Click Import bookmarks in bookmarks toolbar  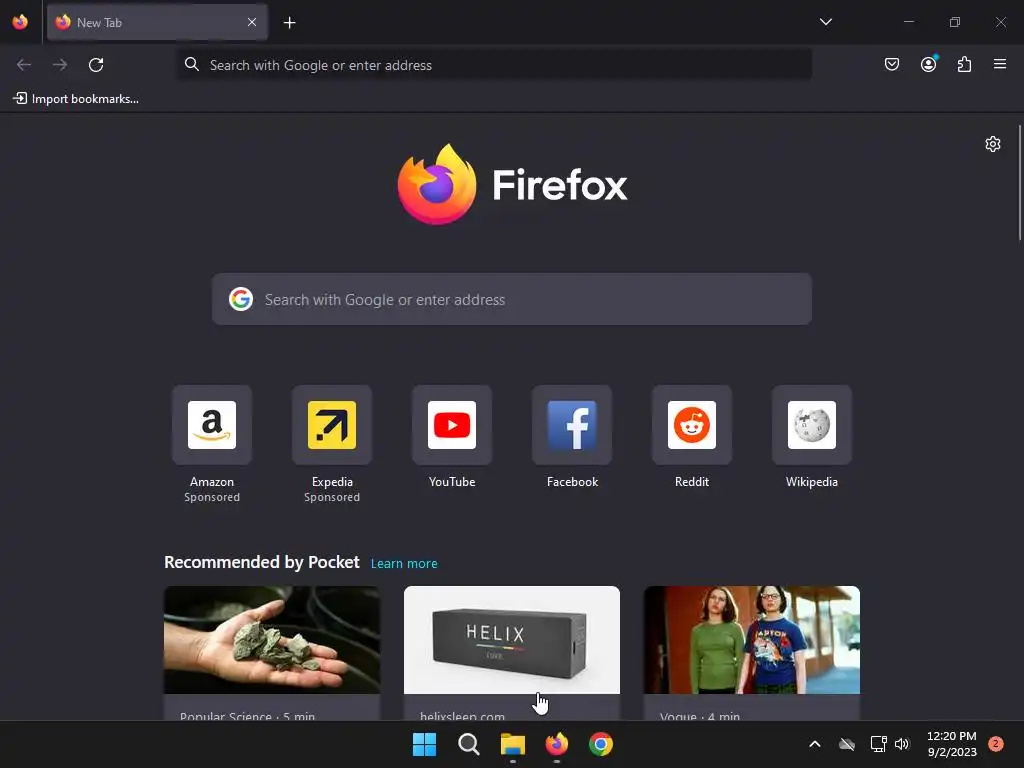tap(76, 99)
